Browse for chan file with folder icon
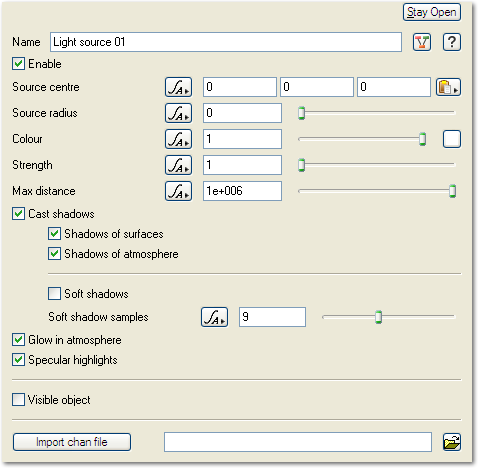This screenshot has width=485, height=475. pyautogui.click(x=452, y=443)
